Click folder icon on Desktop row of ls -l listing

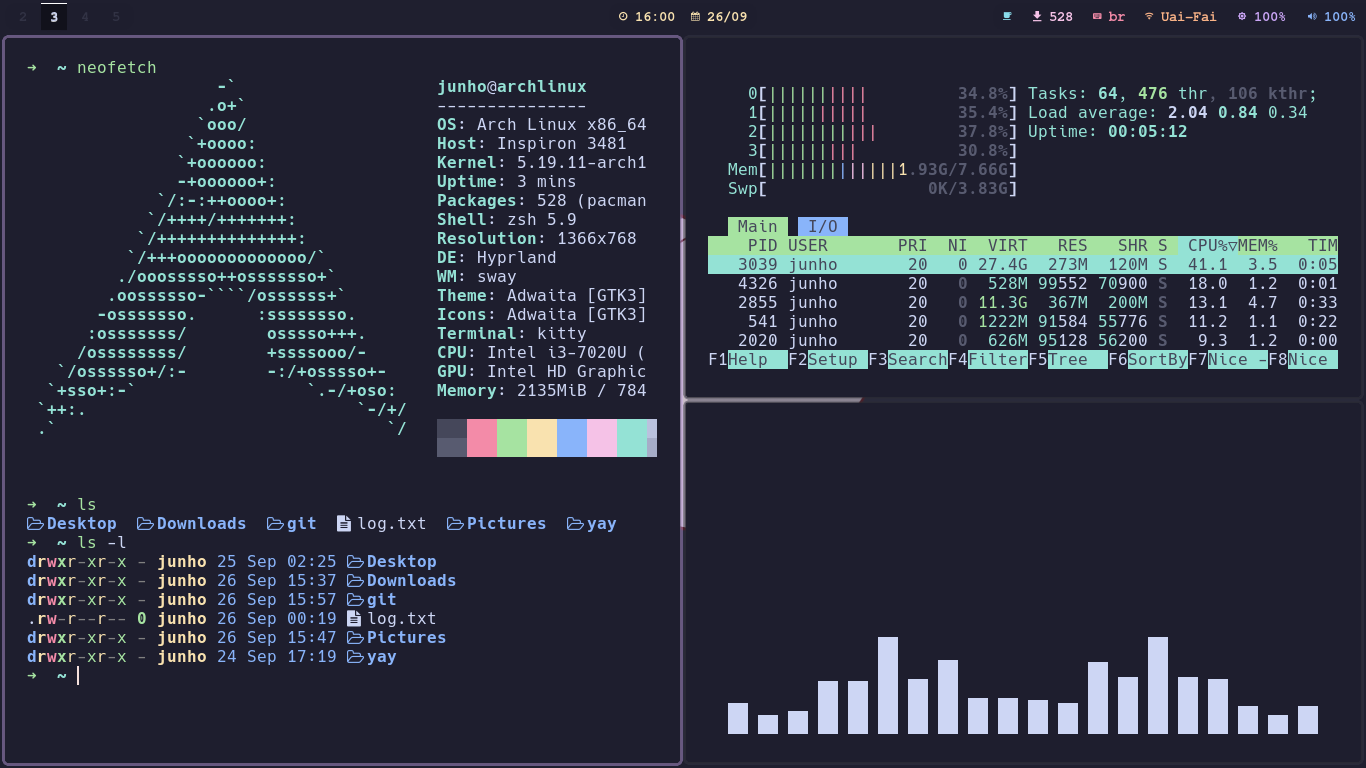(x=356, y=561)
